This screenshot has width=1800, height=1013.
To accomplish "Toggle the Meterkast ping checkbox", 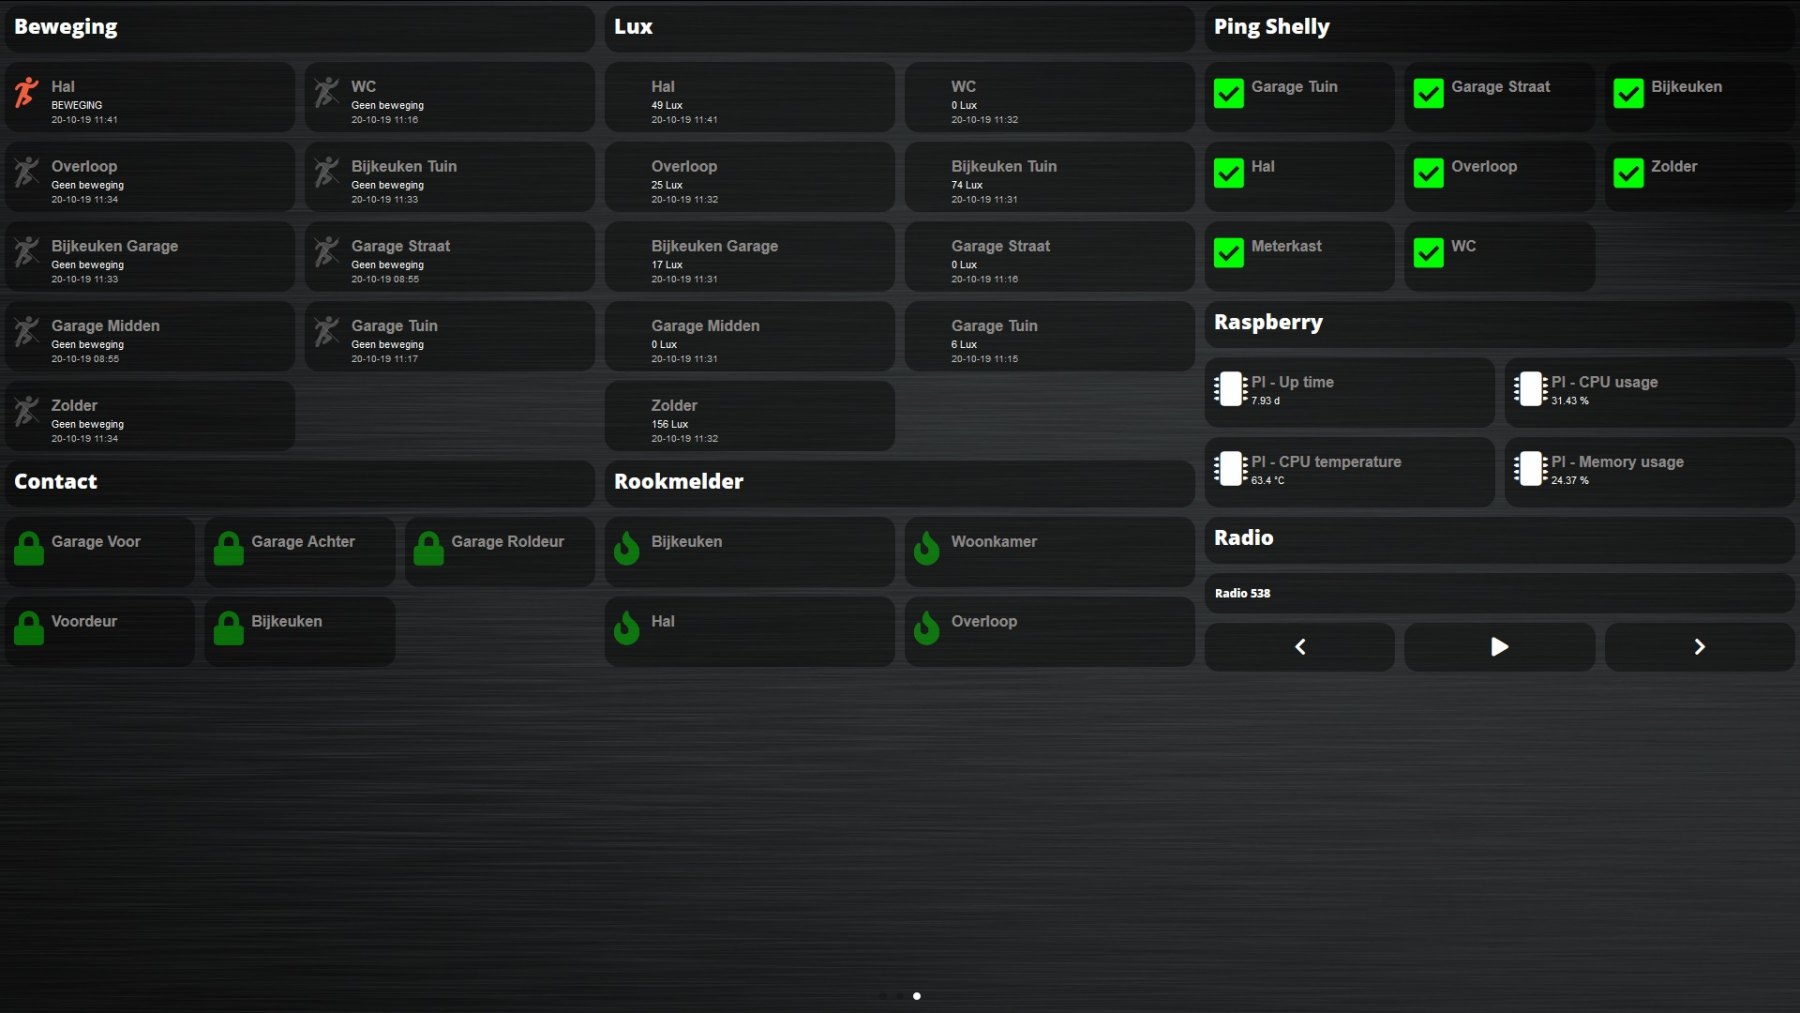I will pos(1228,253).
